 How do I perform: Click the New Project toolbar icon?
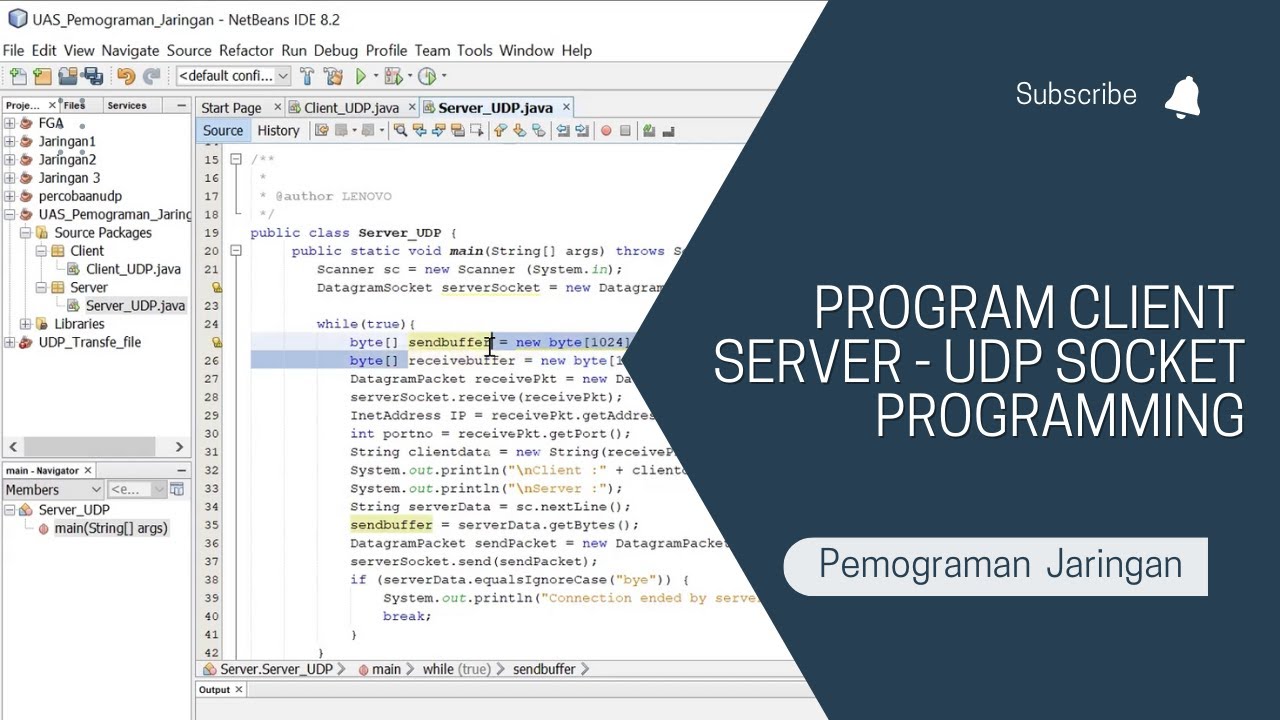coord(42,76)
